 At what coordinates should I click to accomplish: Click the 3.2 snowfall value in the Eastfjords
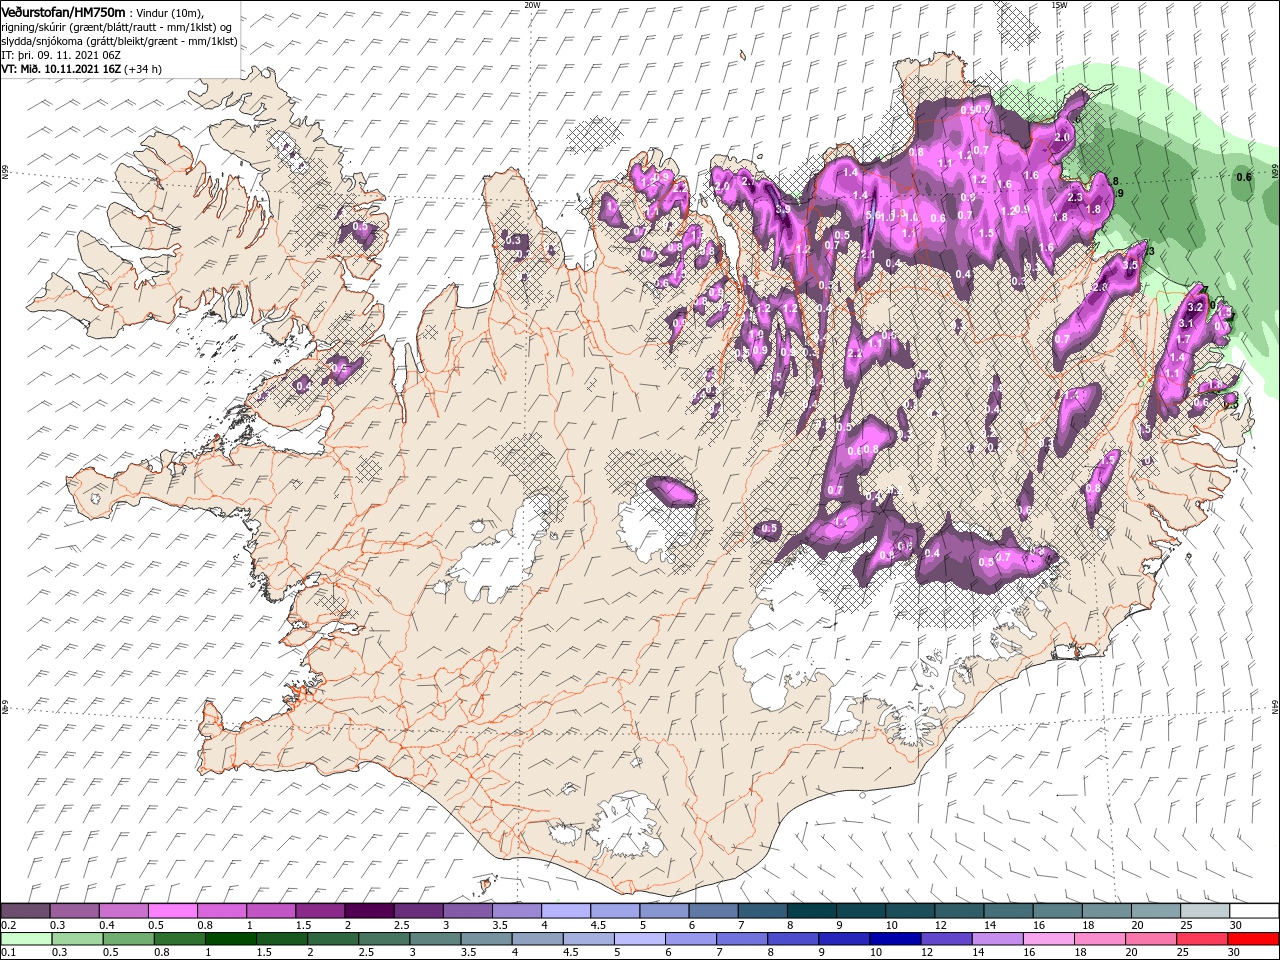click(1195, 308)
